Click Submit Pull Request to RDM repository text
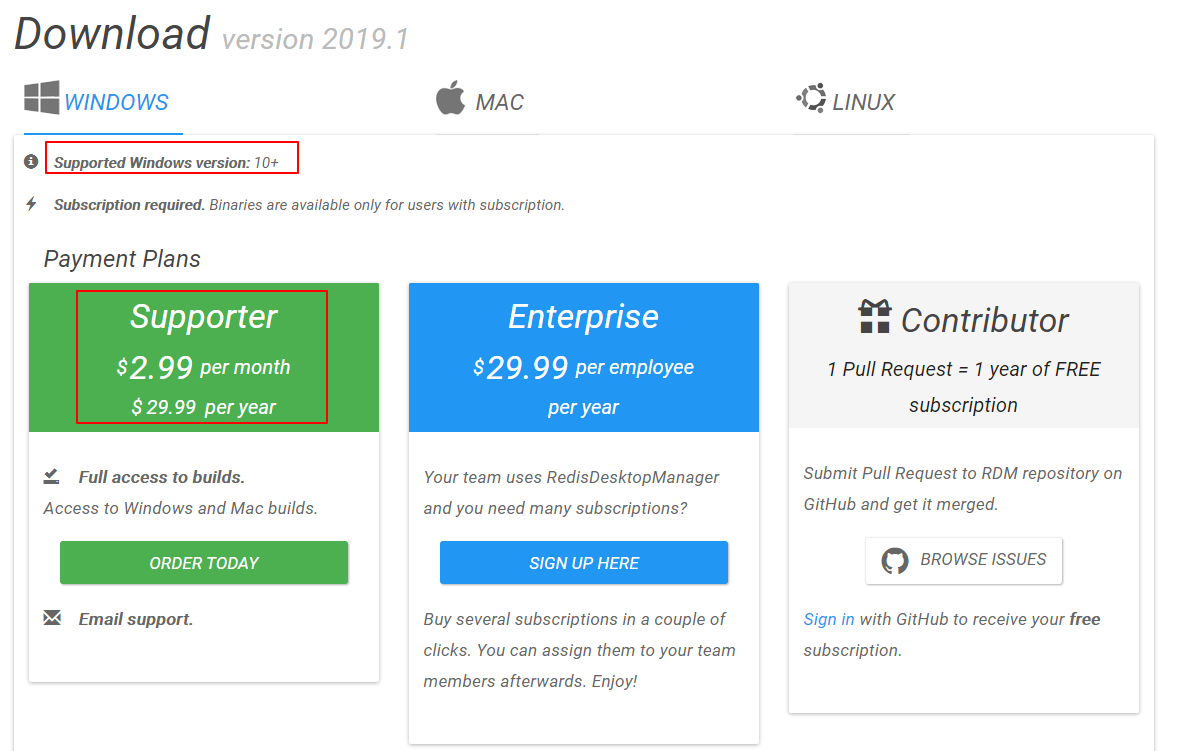 tap(963, 489)
